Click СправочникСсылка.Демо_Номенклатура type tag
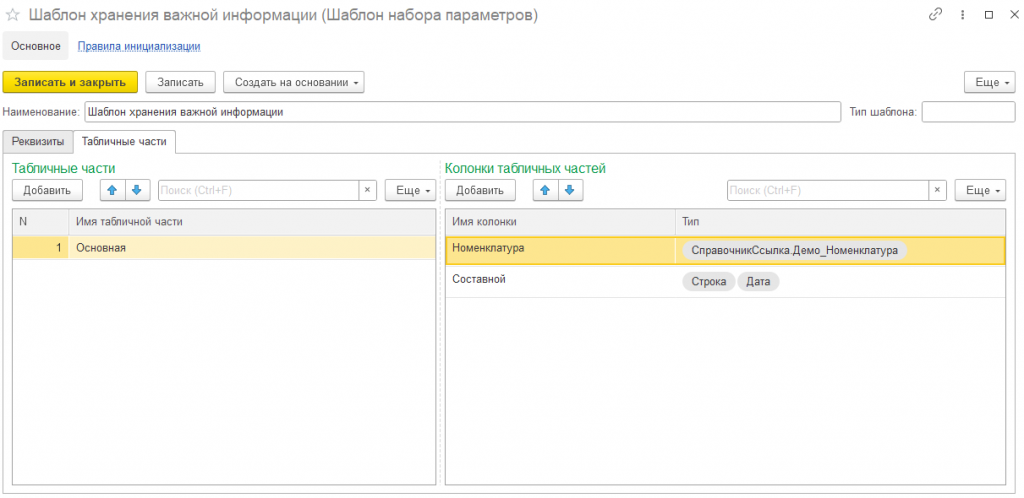 tap(794, 250)
